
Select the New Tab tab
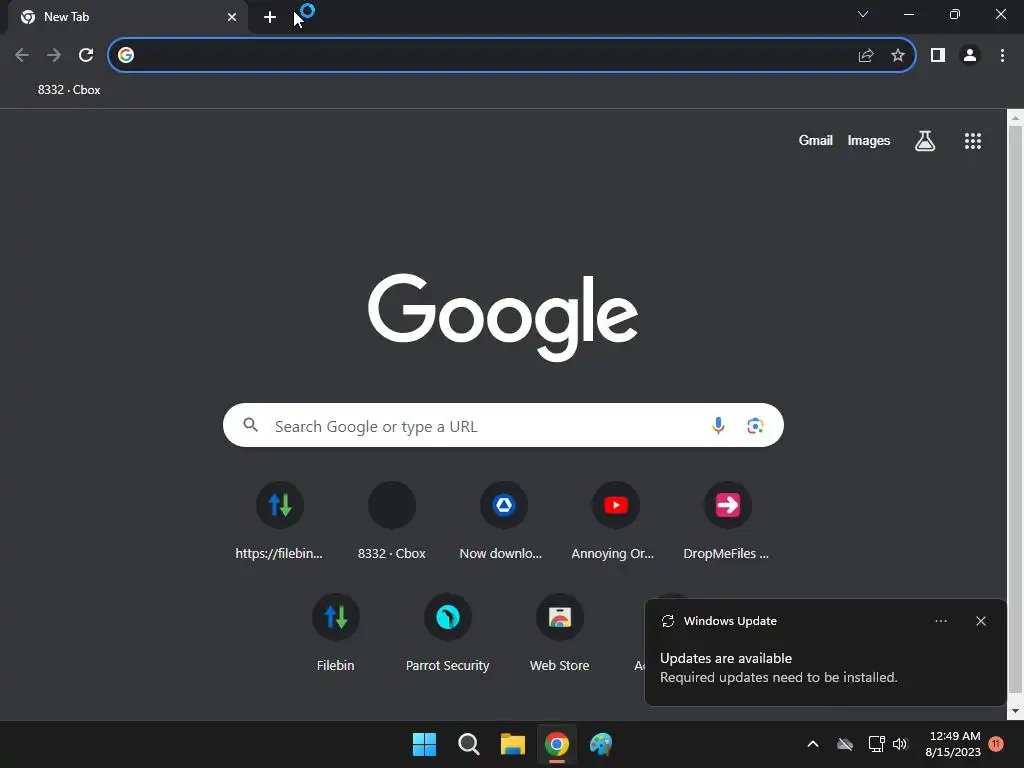(x=127, y=17)
